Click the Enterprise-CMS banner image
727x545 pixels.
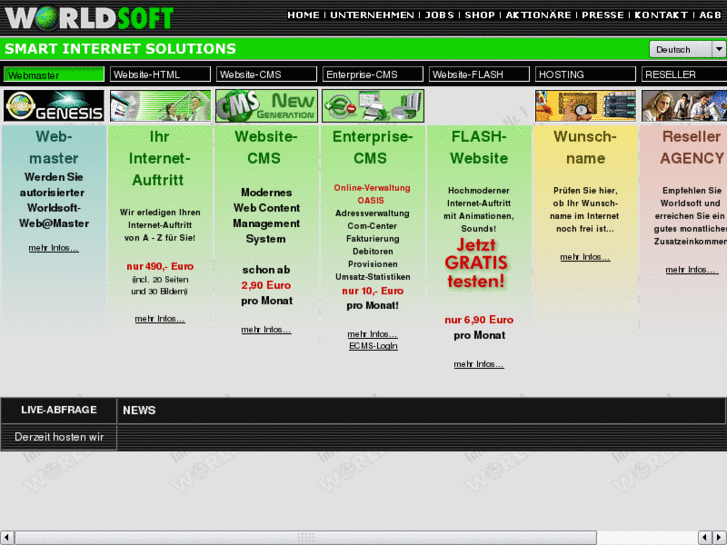(373, 106)
